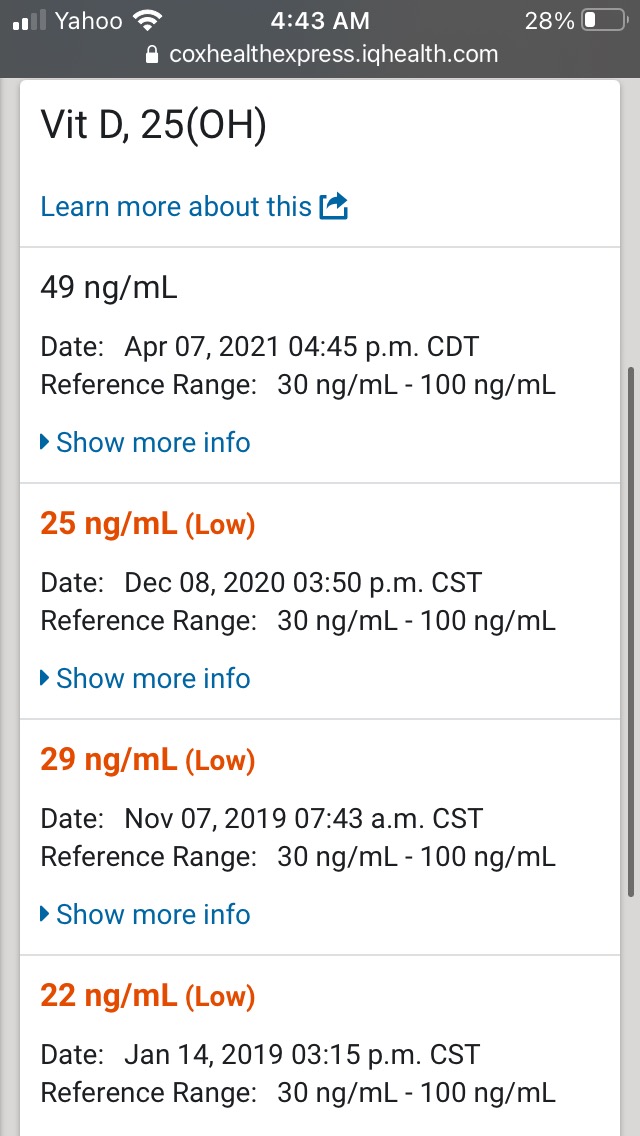Tap the battery icon in status bar
Image resolution: width=640 pixels, height=1136 pixels.
[x=604, y=21]
